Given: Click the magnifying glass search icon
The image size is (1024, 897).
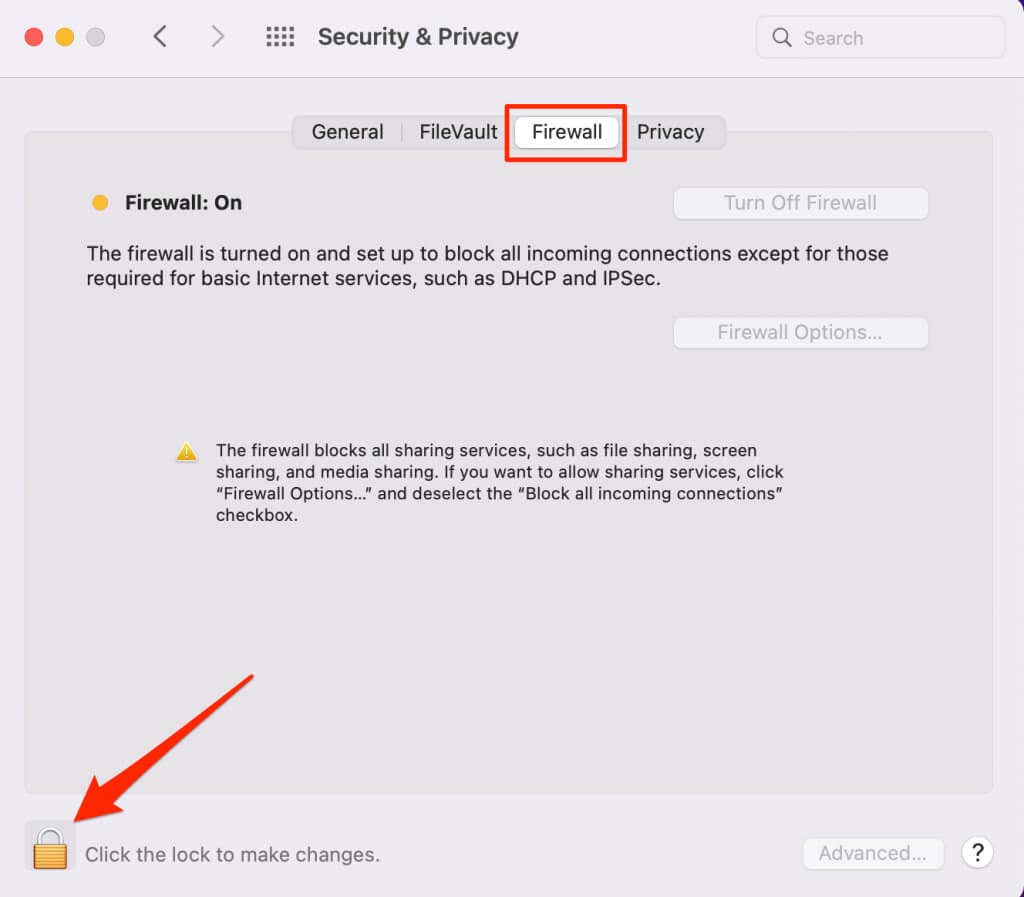Looking at the screenshot, I should 782,37.
